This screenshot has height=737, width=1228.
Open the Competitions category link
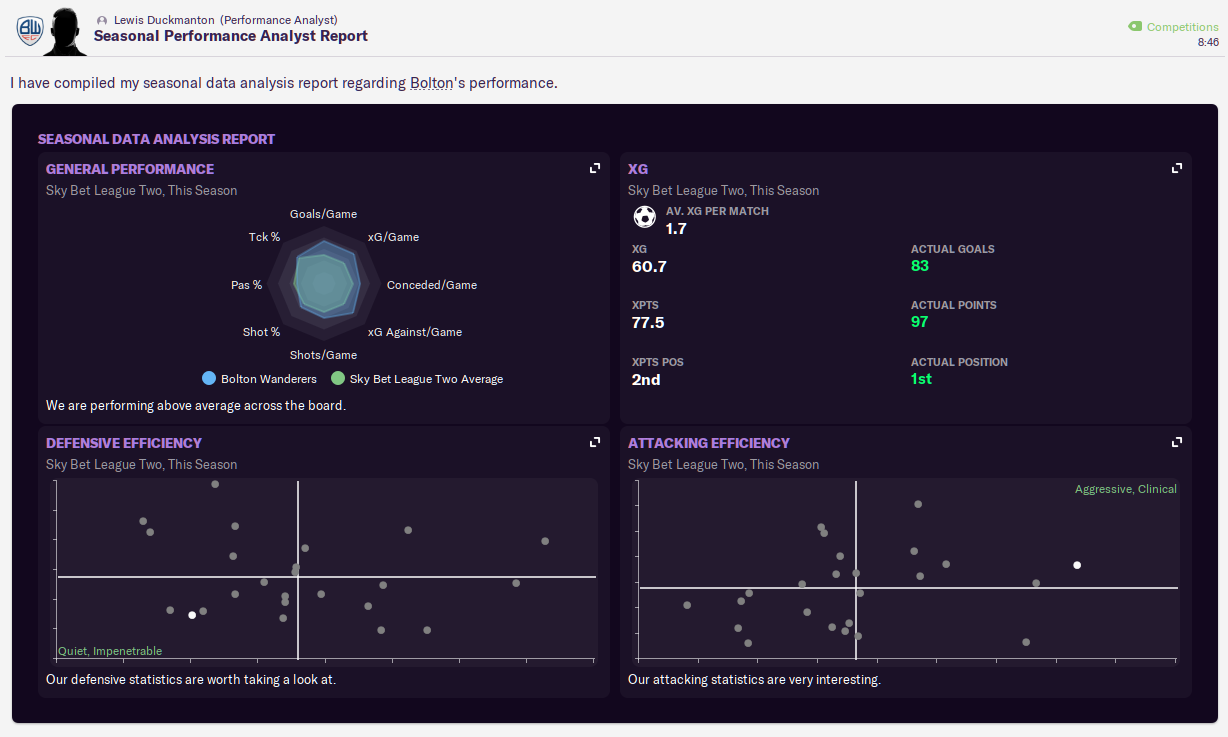1182,27
